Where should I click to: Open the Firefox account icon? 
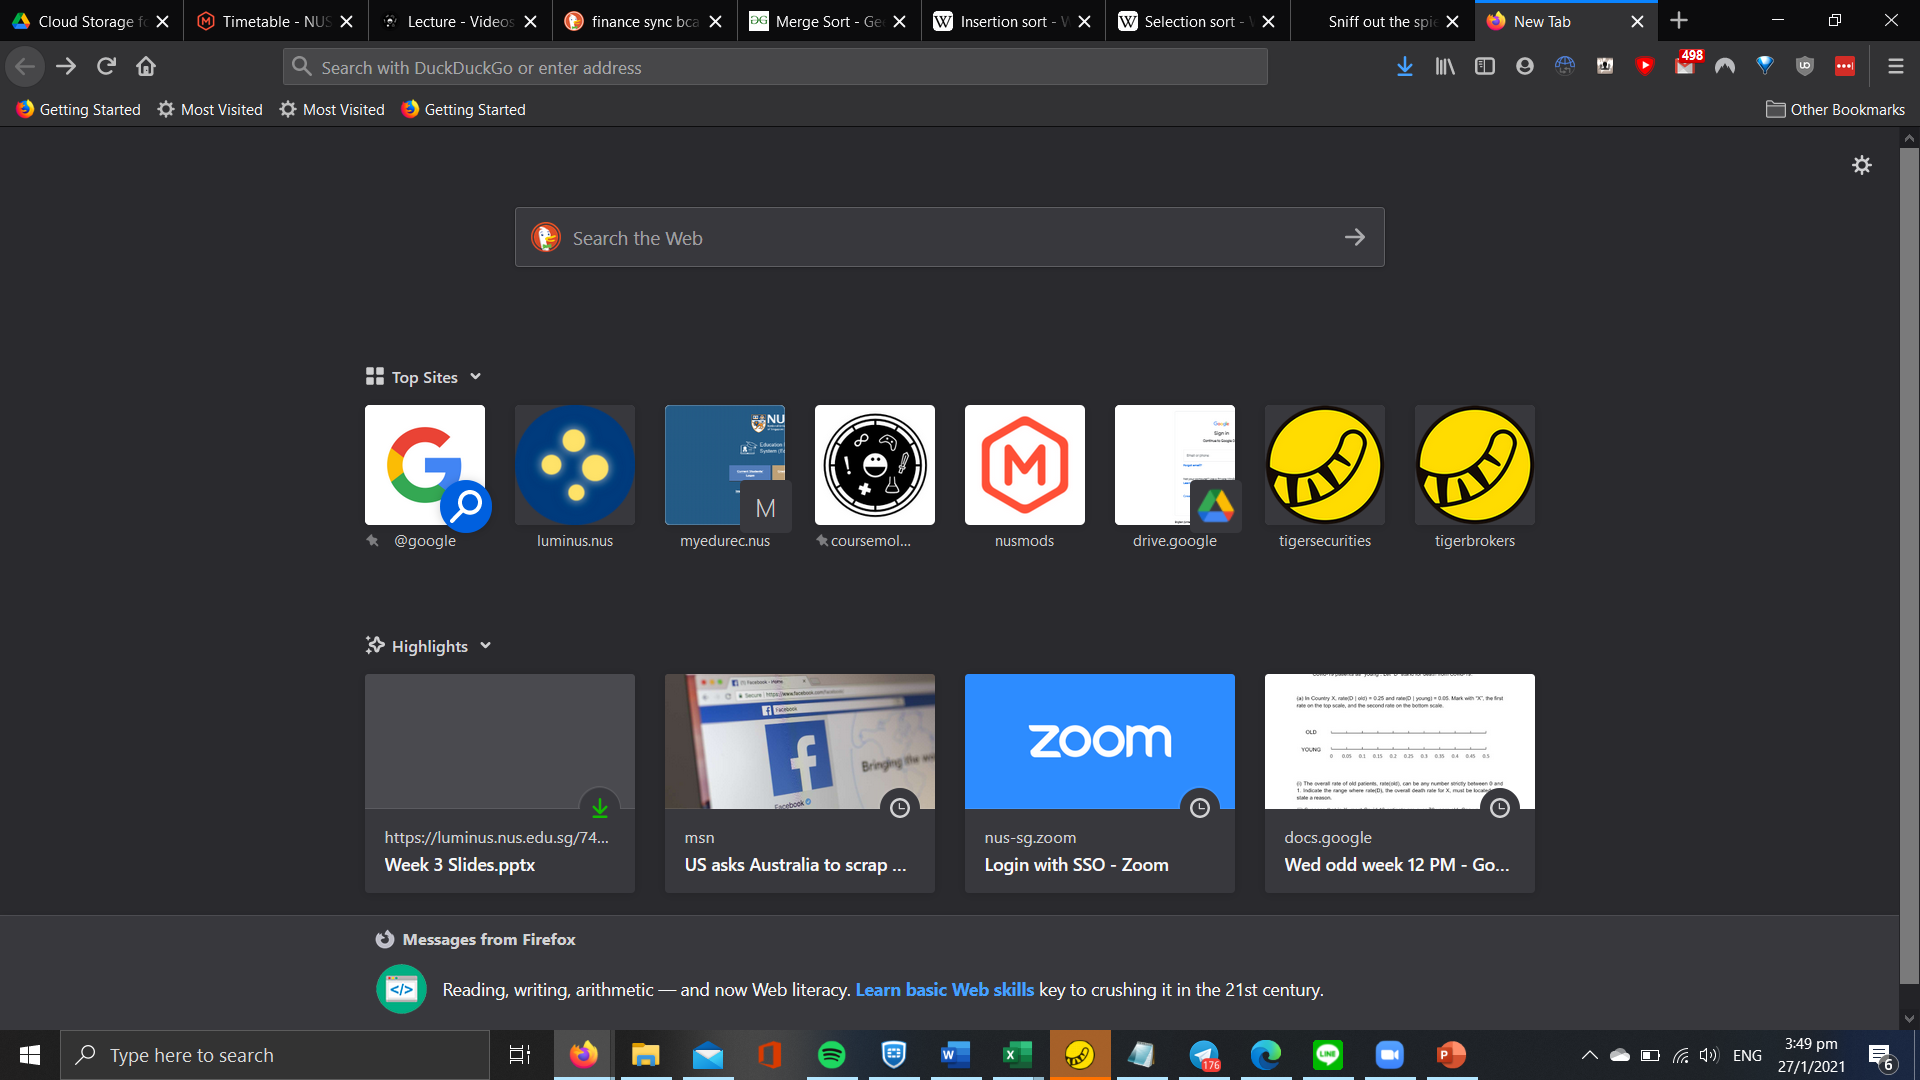coord(1524,66)
